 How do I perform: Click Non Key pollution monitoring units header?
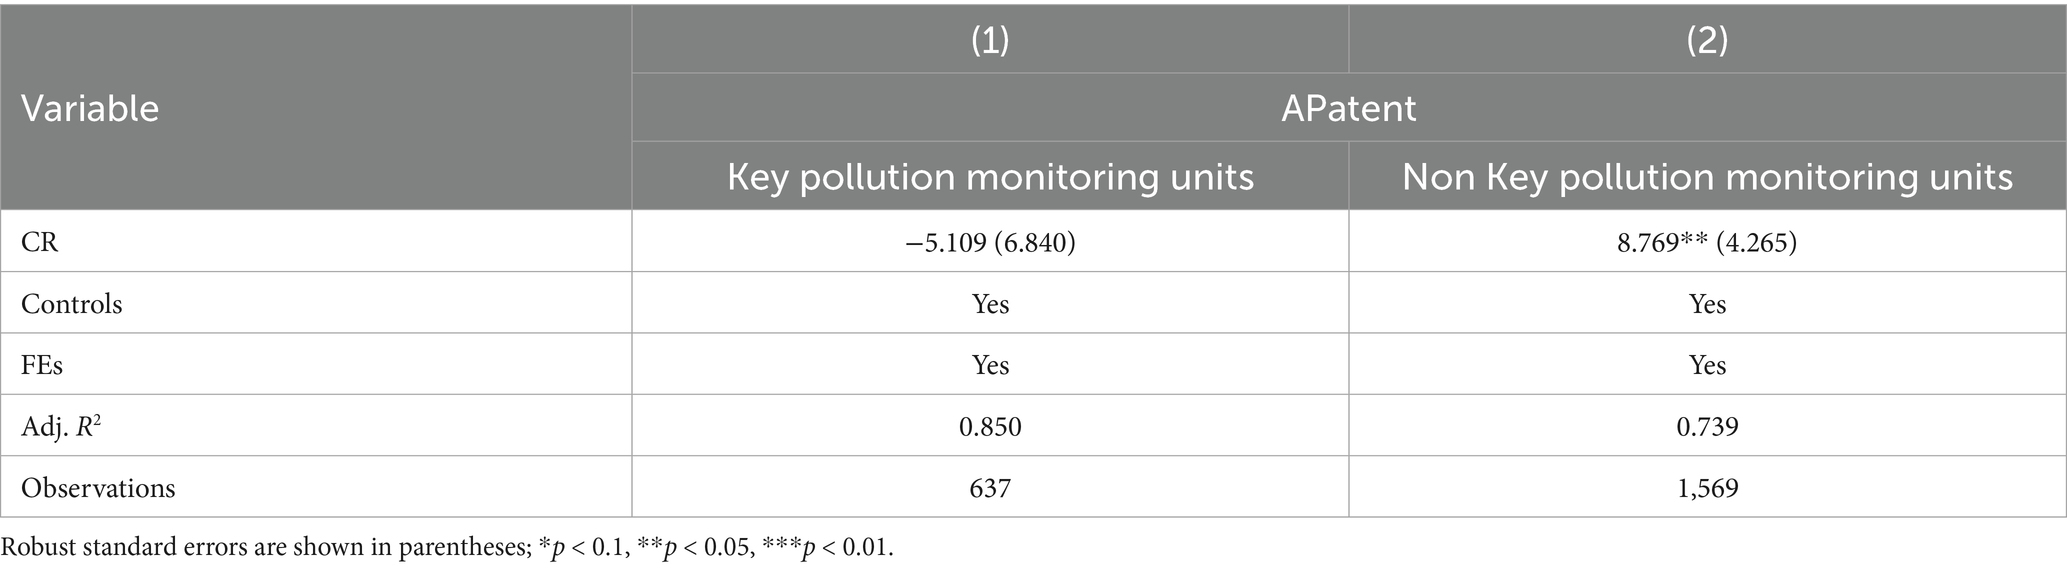coord(1707,177)
